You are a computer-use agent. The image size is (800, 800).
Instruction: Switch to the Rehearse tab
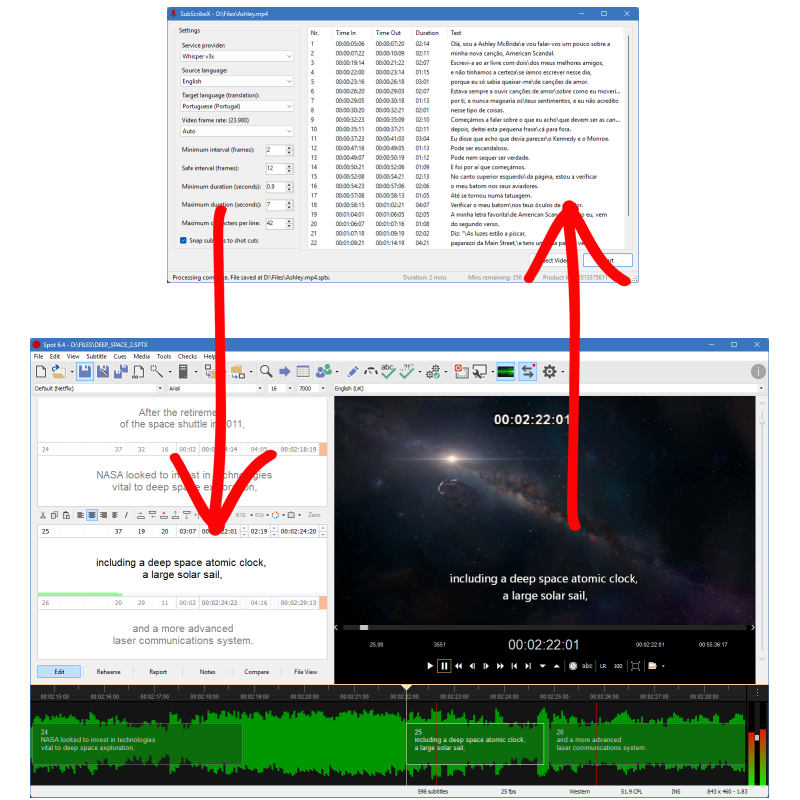109,672
